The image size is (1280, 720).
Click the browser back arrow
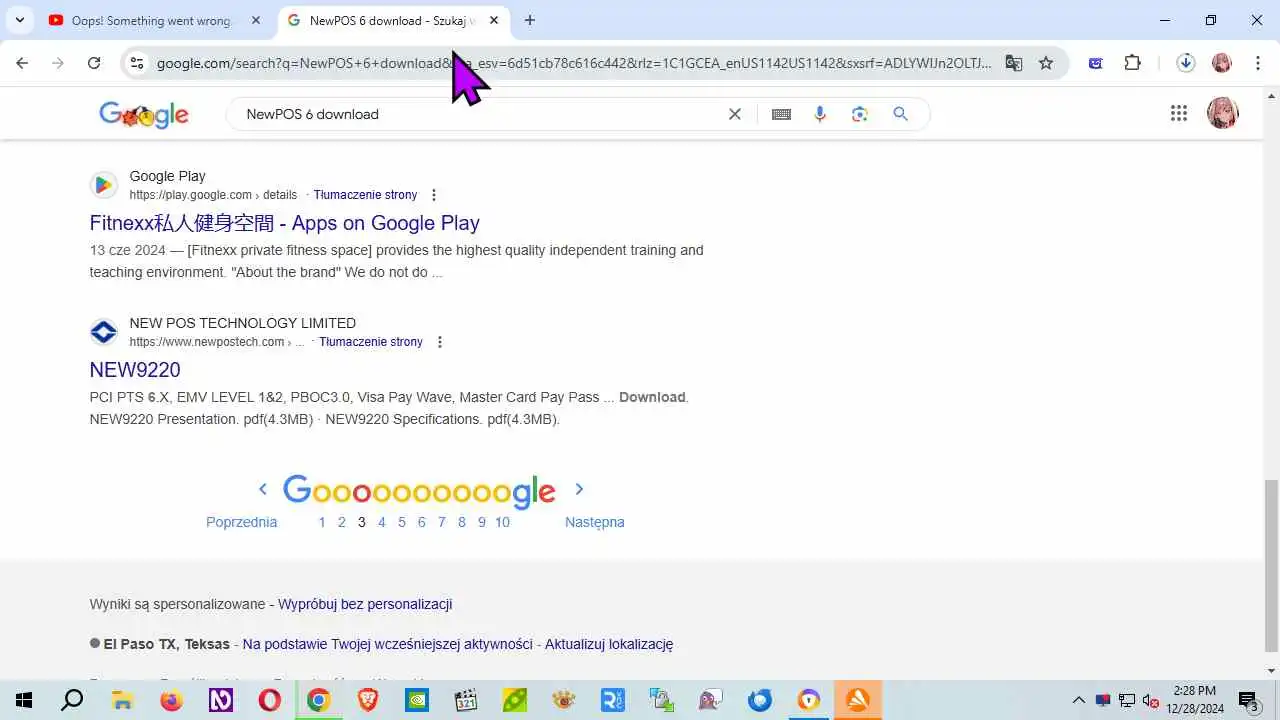point(22,63)
